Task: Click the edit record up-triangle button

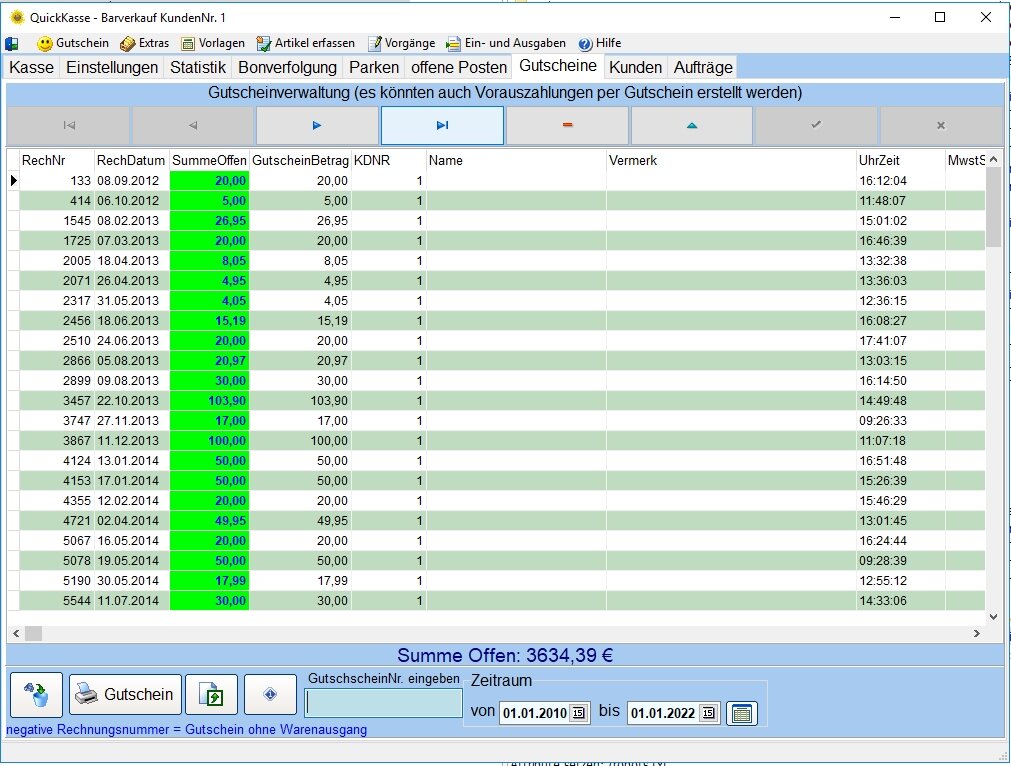Action: coord(691,126)
